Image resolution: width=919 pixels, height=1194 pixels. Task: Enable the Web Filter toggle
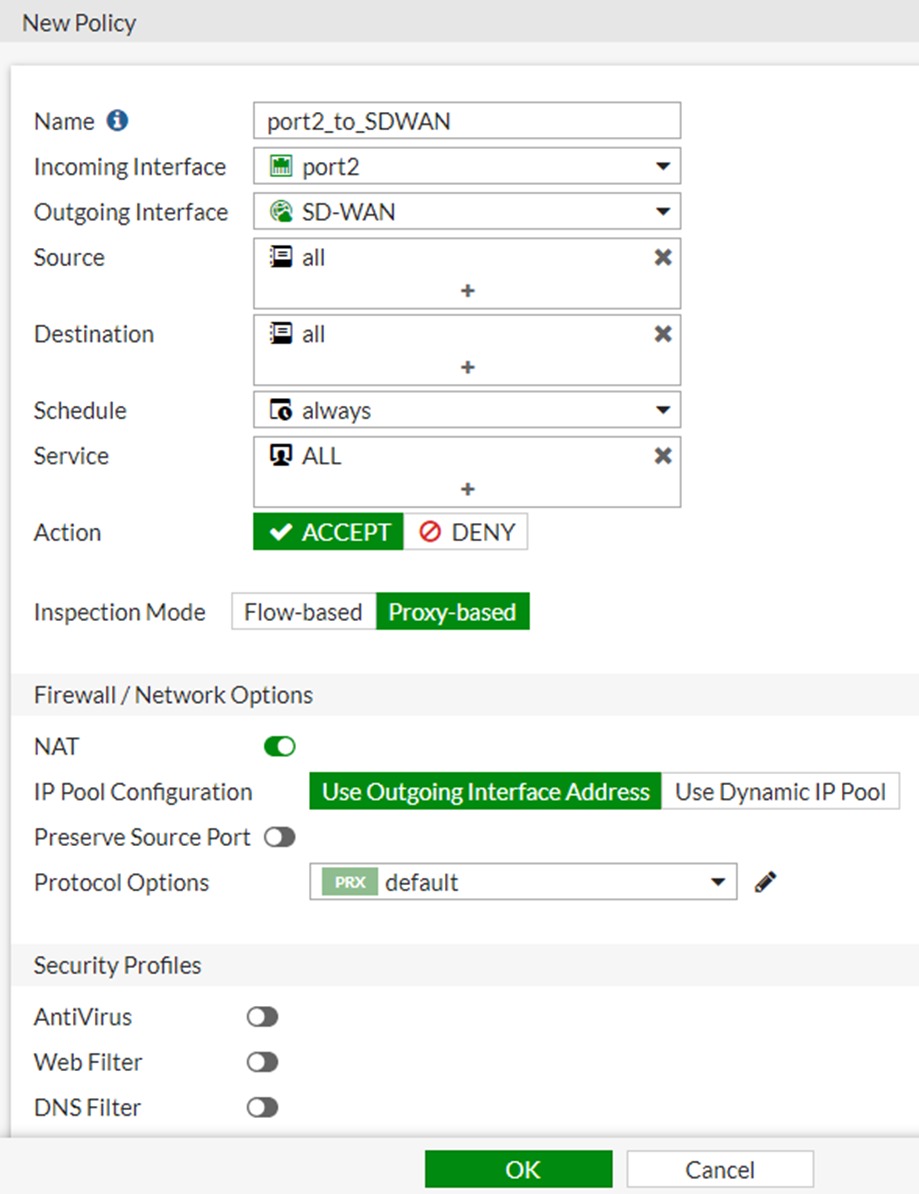[x=263, y=1062]
